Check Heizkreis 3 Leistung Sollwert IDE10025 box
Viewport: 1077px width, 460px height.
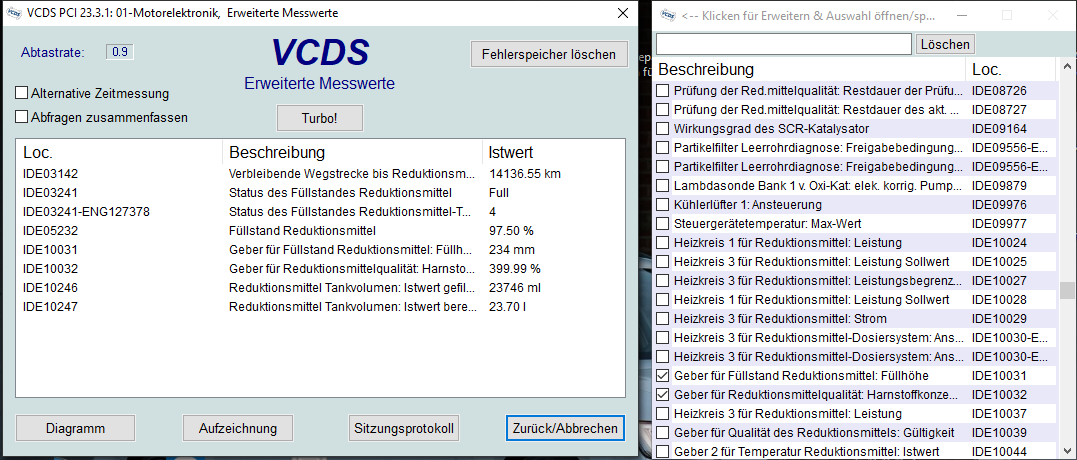(662, 262)
